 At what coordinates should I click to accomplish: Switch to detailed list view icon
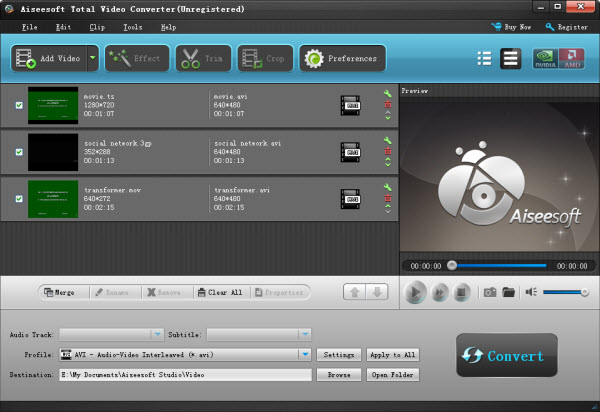pos(510,58)
